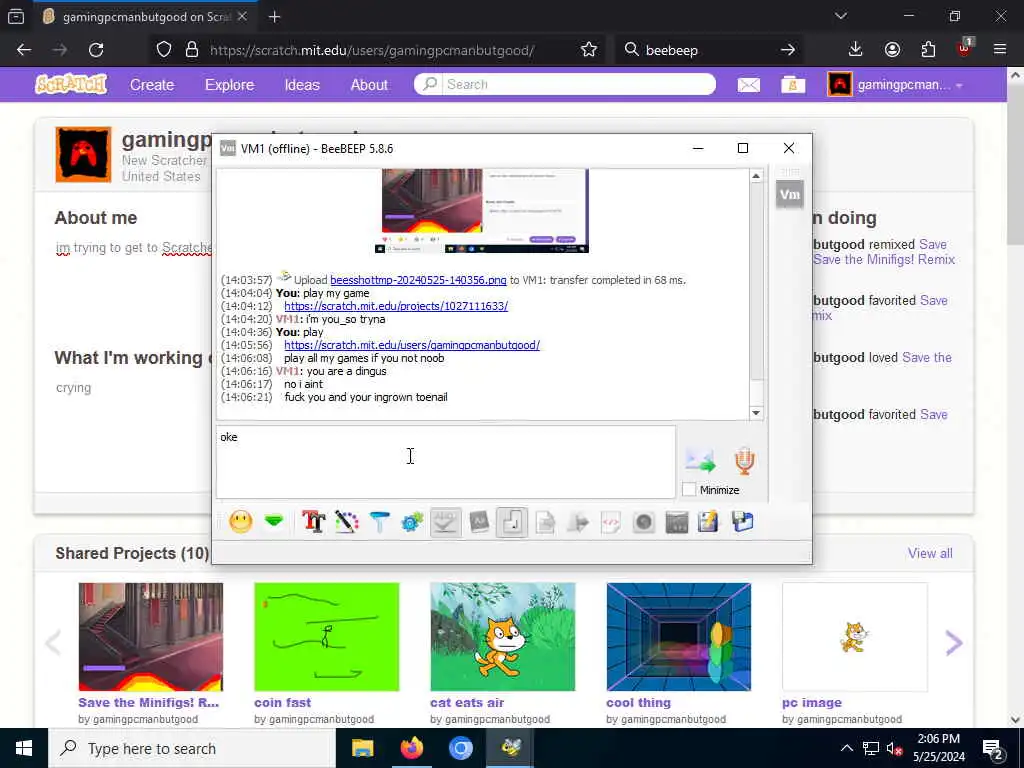Open Firefox downloads arrow icon

click(x=856, y=50)
